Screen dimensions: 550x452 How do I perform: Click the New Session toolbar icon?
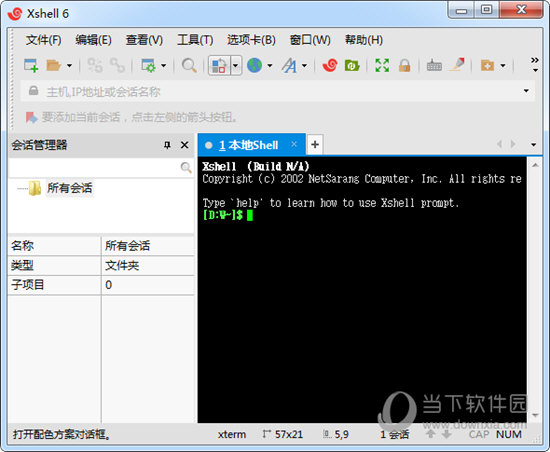coord(31,66)
